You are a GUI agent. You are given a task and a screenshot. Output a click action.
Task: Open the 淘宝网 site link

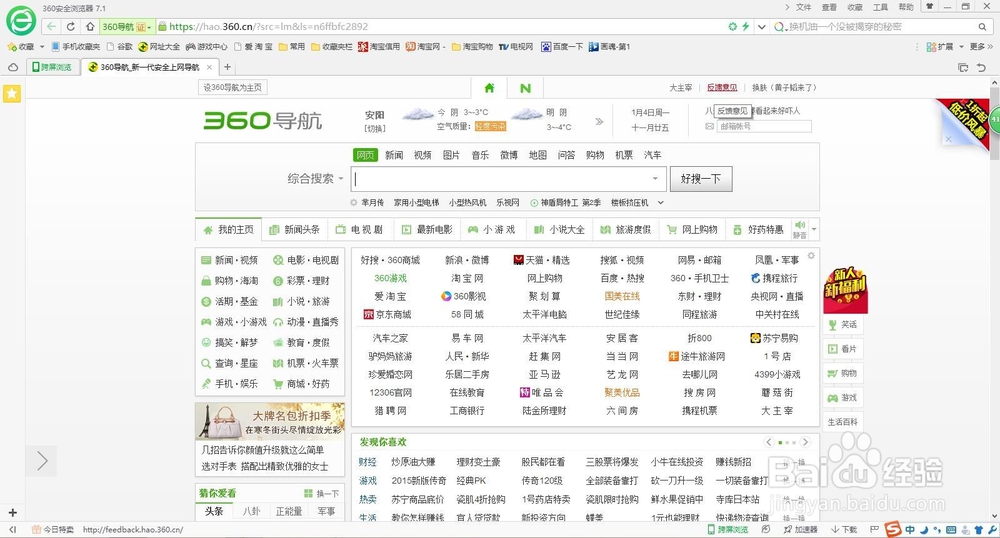point(467,278)
